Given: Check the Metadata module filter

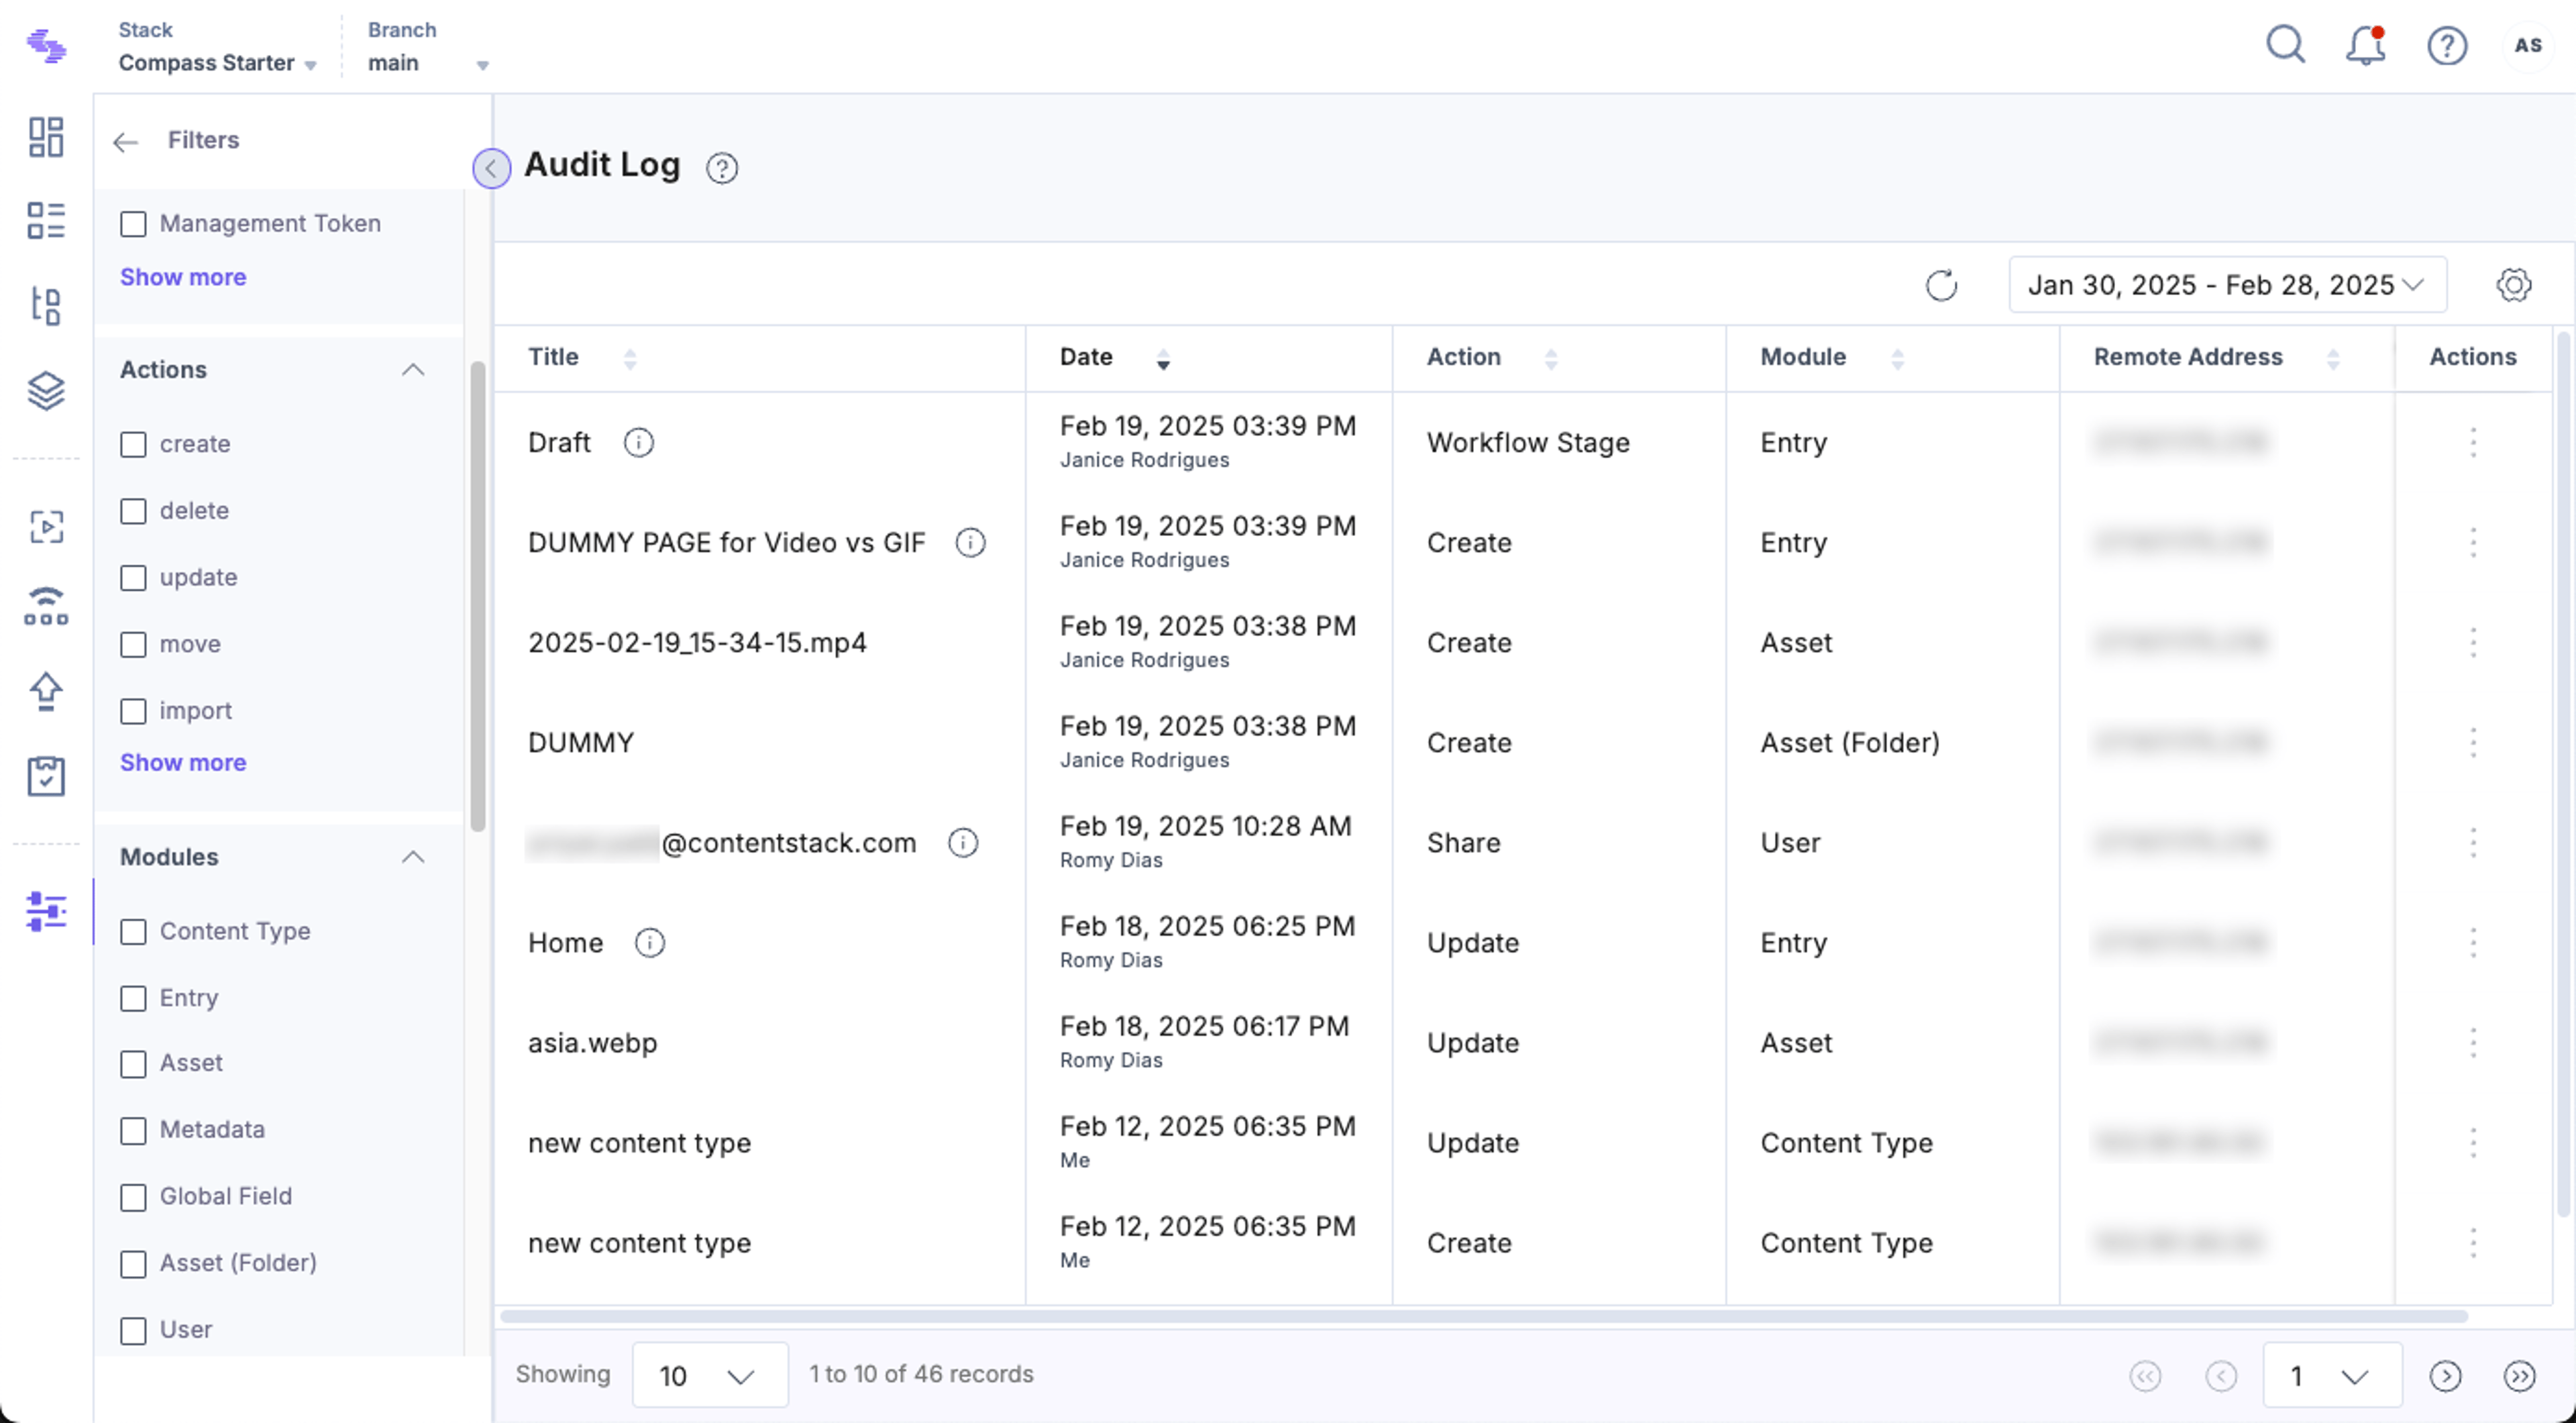Looking at the screenshot, I should (133, 1131).
